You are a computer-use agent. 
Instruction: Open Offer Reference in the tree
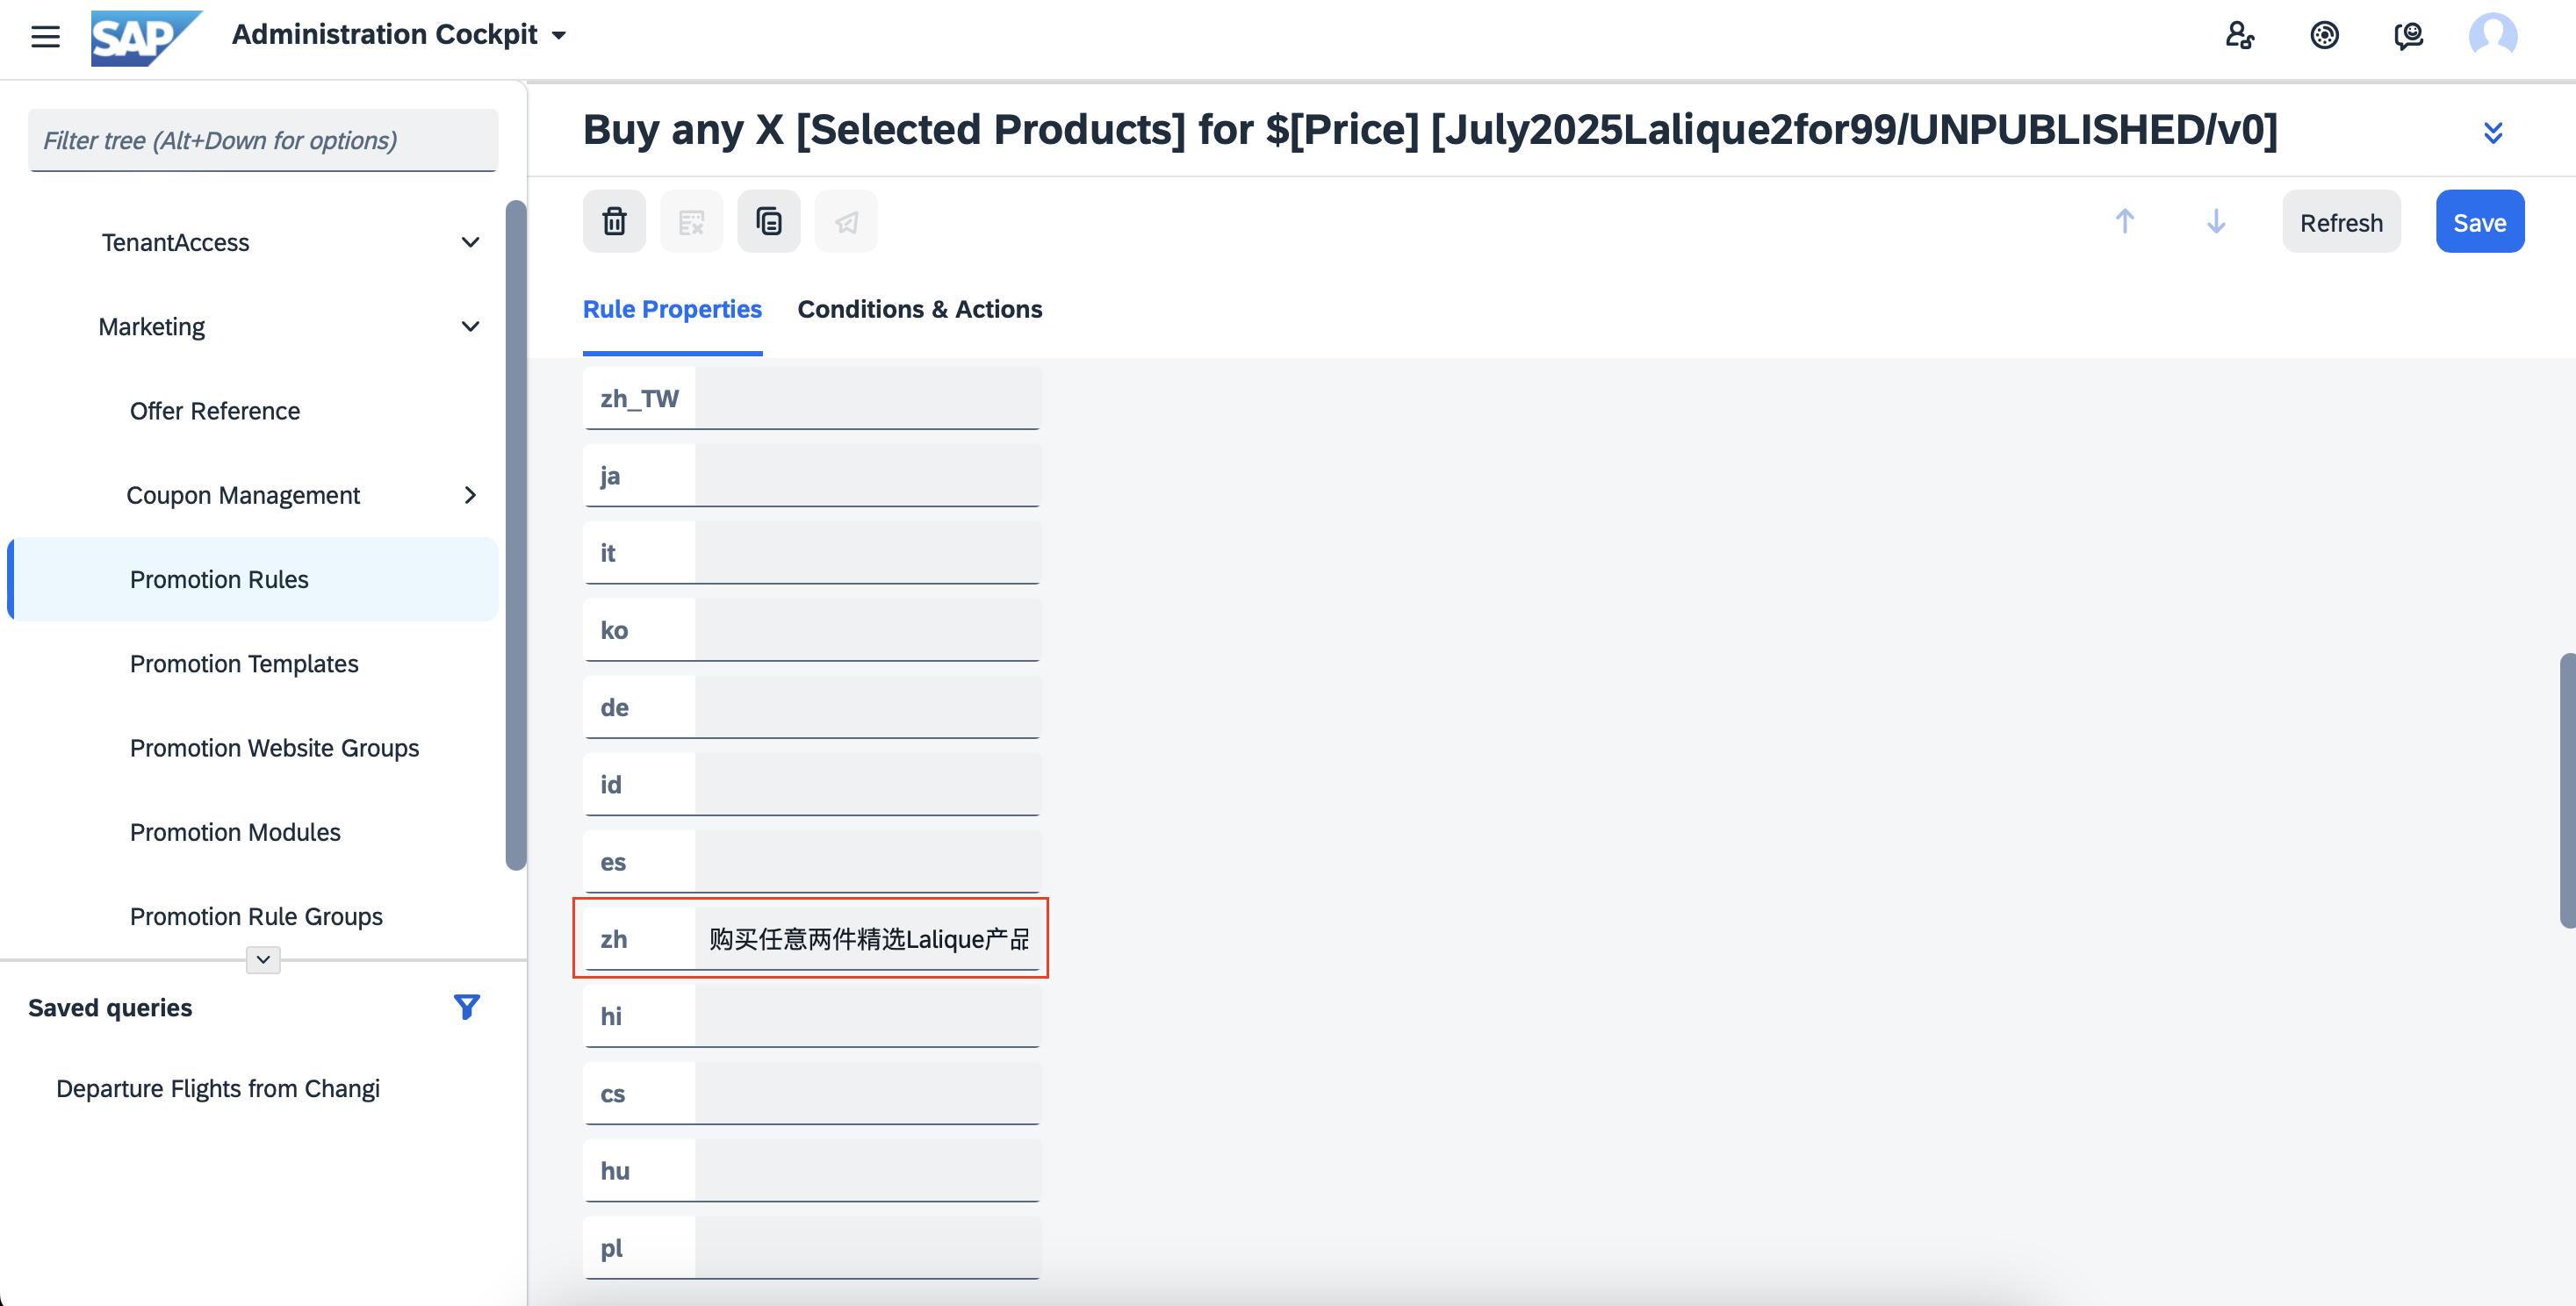pos(214,410)
